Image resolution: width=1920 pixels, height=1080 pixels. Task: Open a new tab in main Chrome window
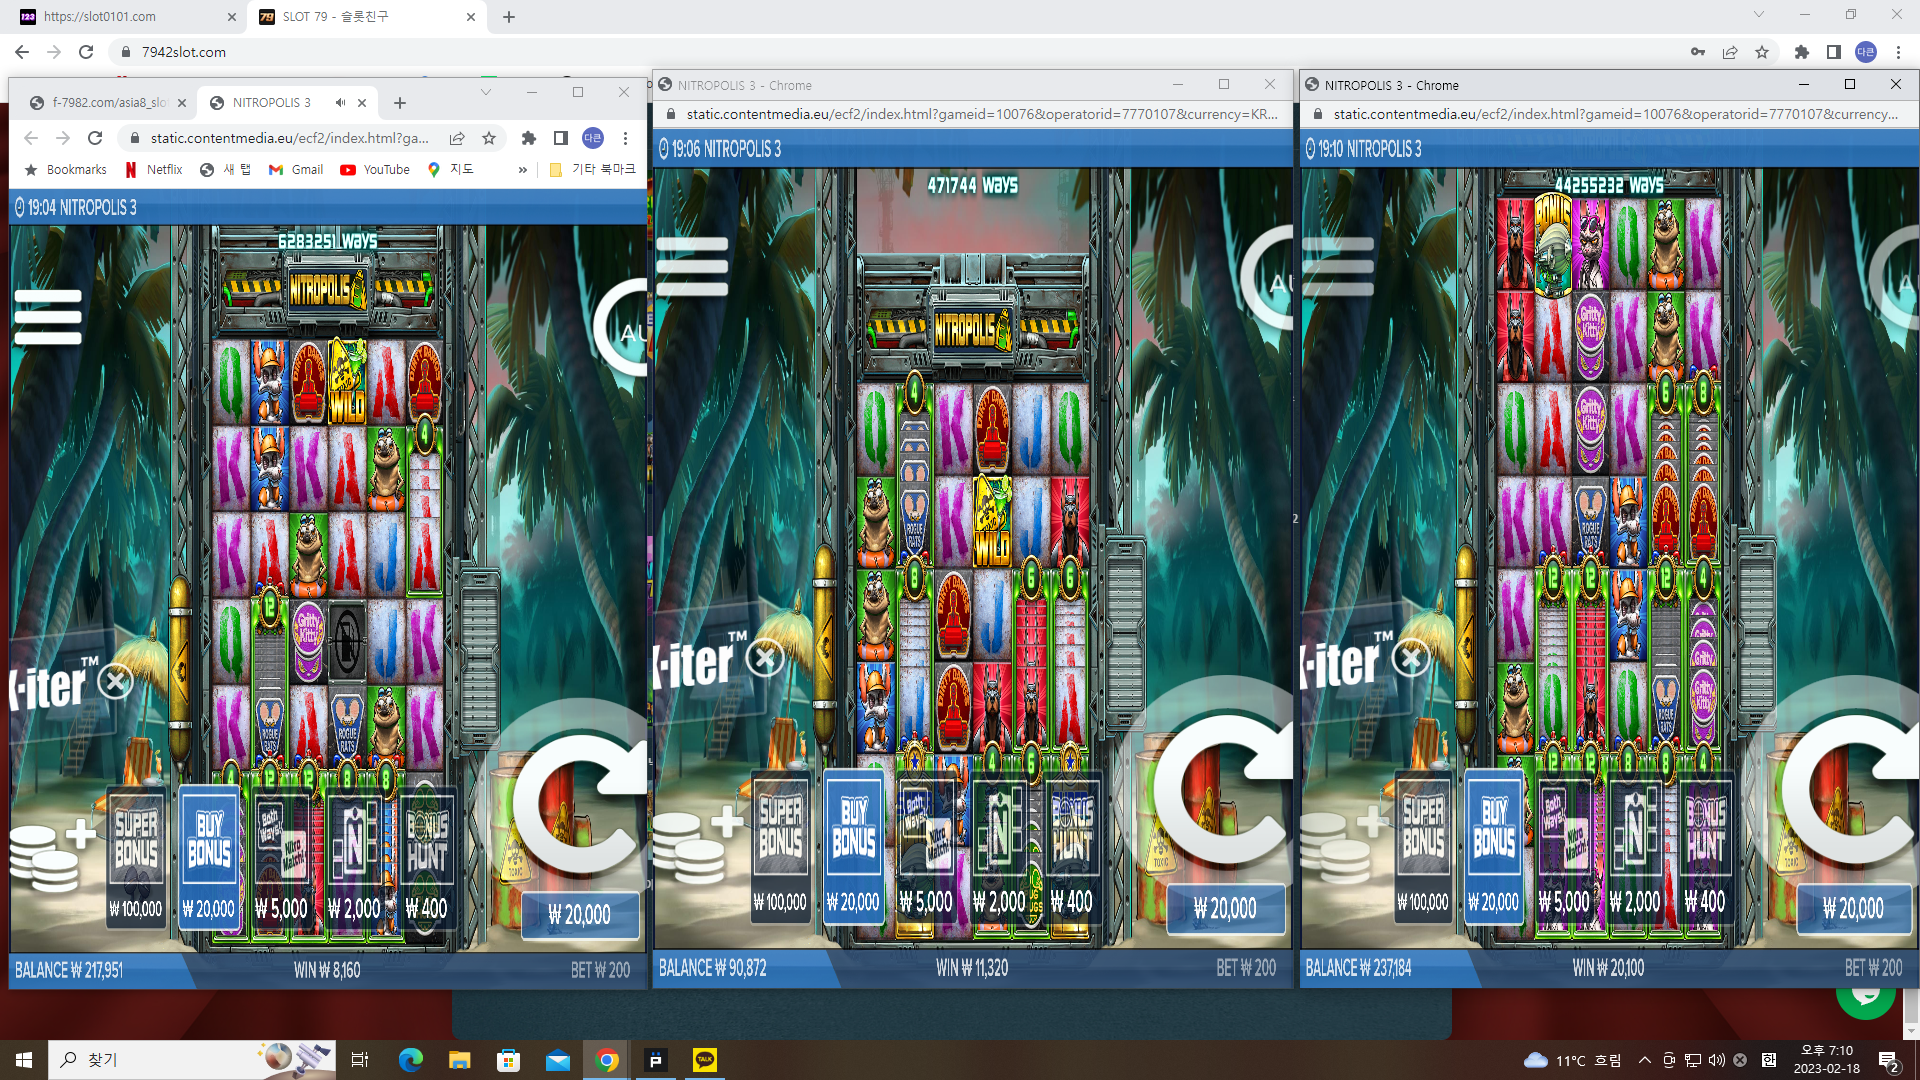tap(509, 17)
